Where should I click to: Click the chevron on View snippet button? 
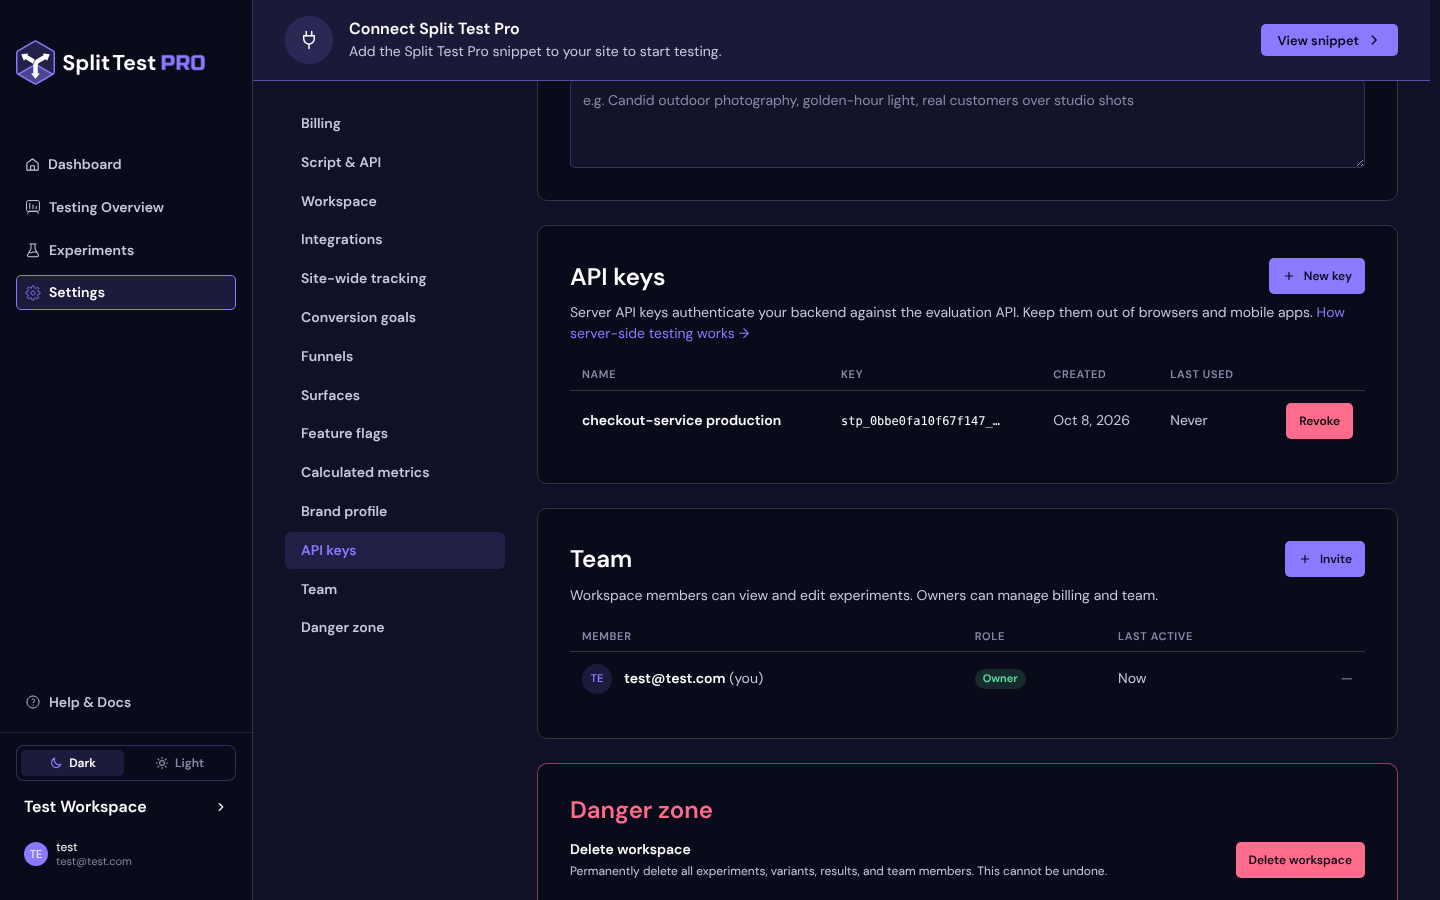pyautogui.click(x=1375, y=40)
